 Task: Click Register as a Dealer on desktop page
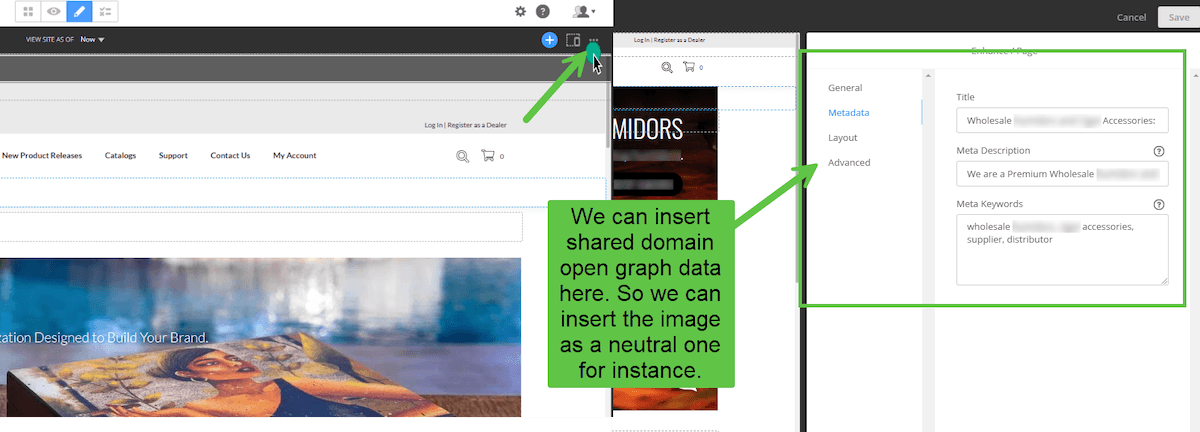477,125
